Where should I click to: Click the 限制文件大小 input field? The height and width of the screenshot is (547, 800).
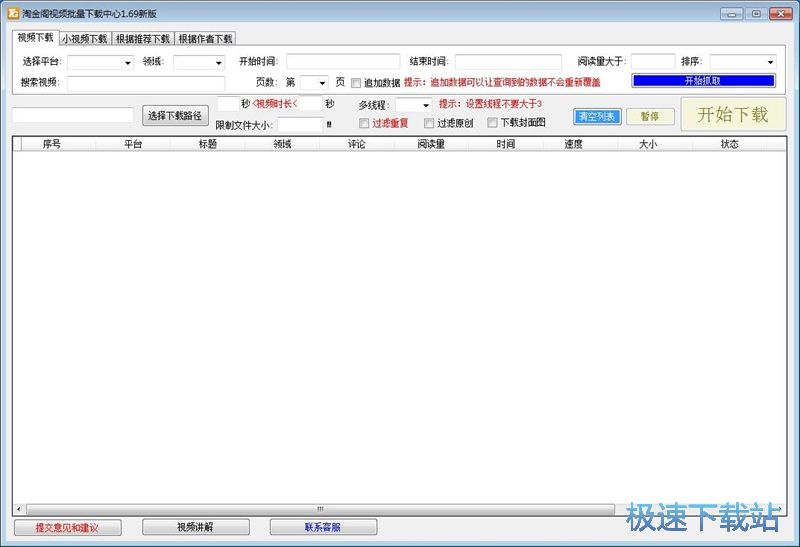click(301, 125)
